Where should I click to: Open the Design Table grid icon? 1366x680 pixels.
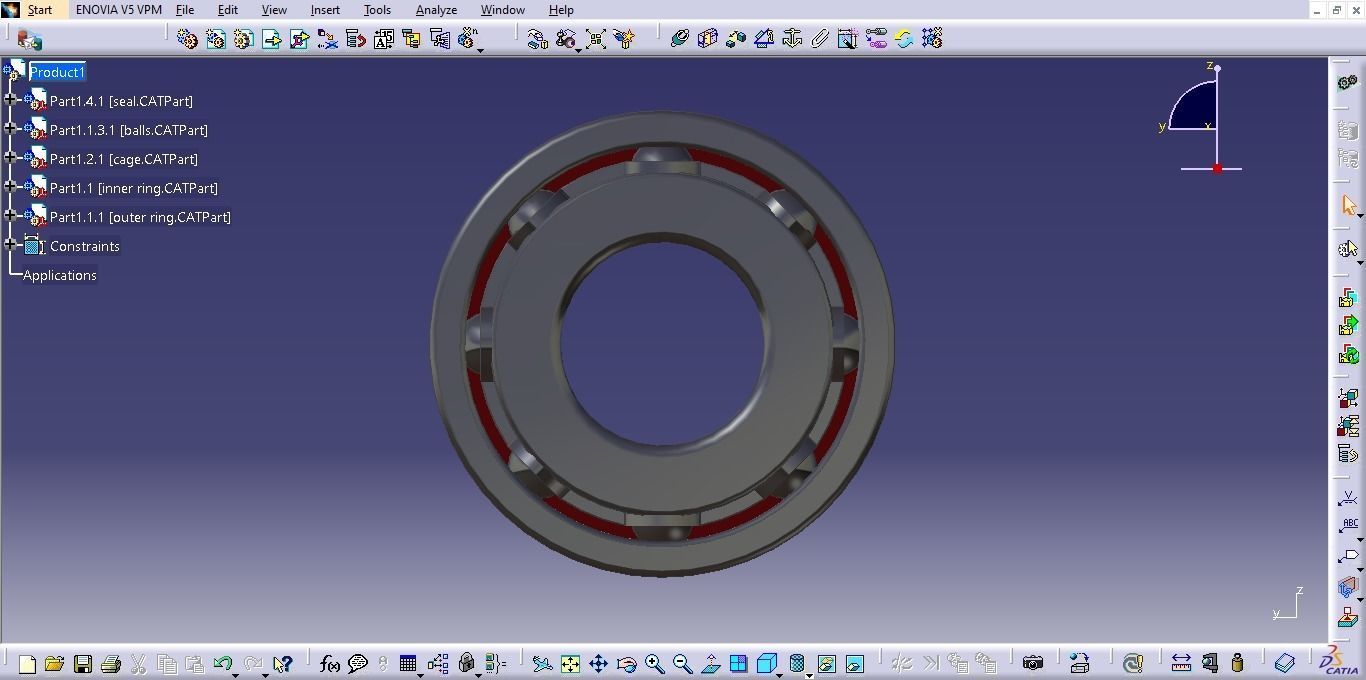coord(407,664)
